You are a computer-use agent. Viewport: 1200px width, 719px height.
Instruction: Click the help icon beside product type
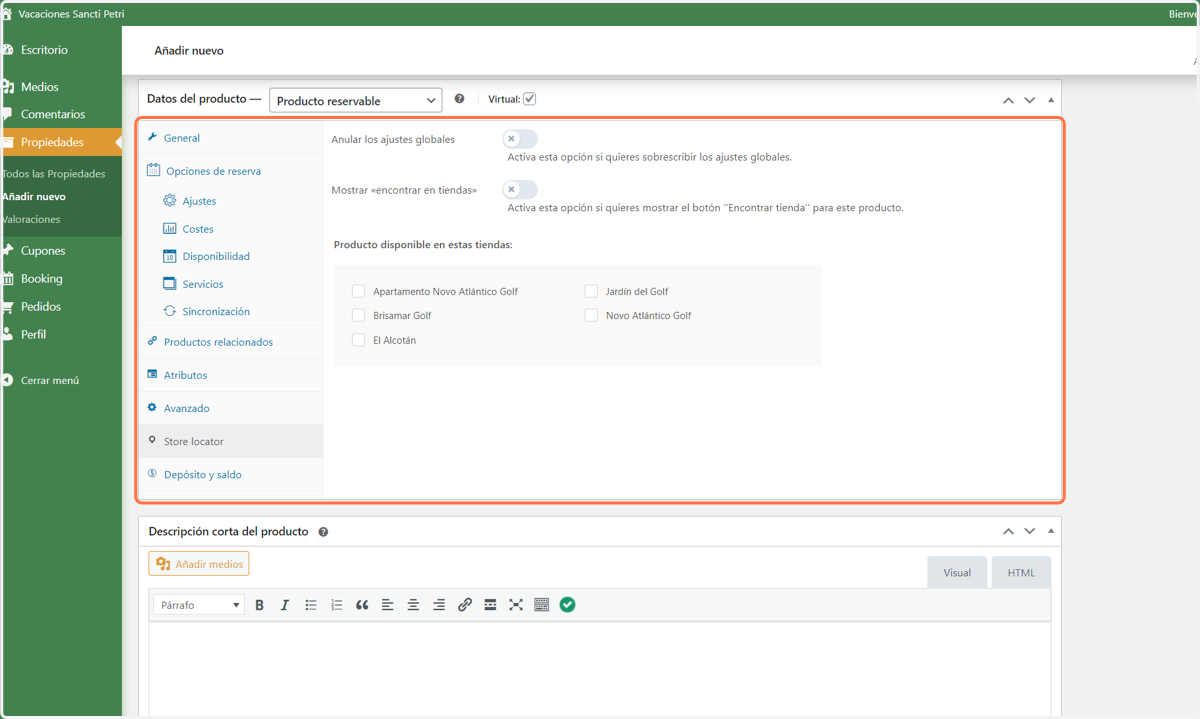[460, 99]
